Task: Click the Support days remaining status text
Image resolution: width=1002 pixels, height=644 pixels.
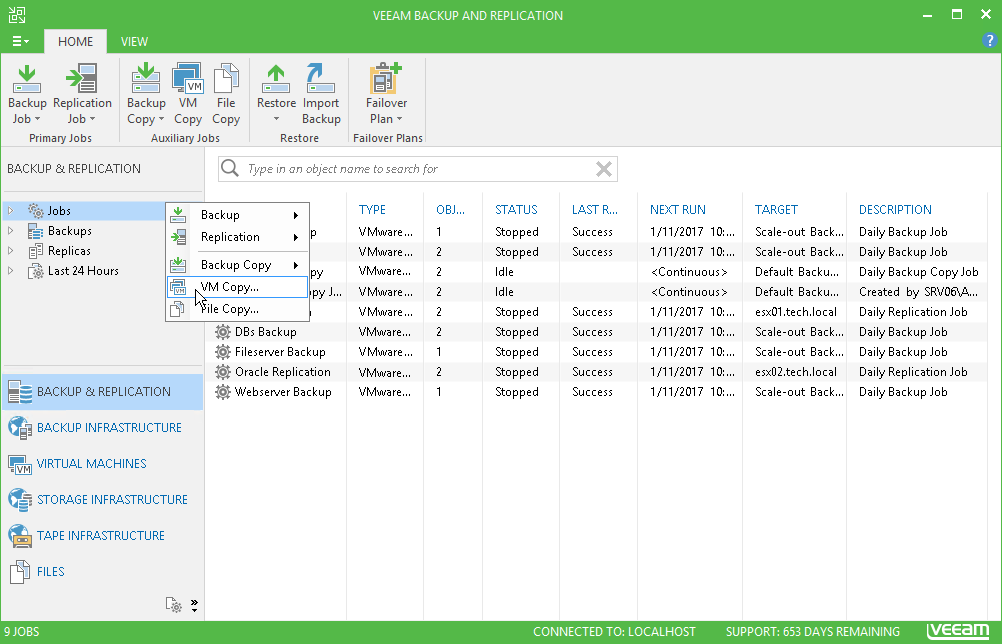Action: click(x=812, y=632)
